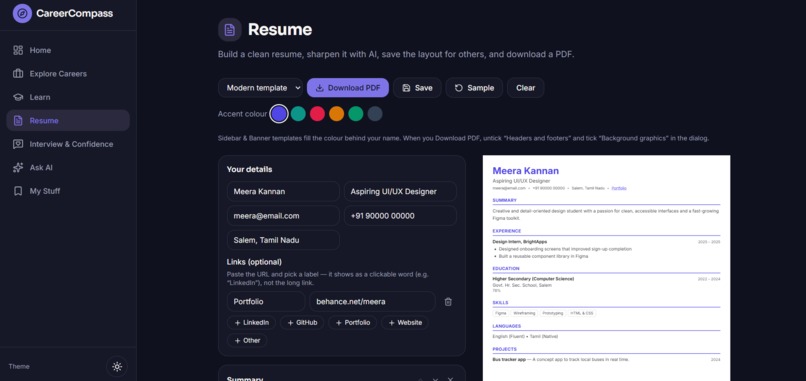
Task: Add a GitHub link
Action: click(x=302, y=323)
